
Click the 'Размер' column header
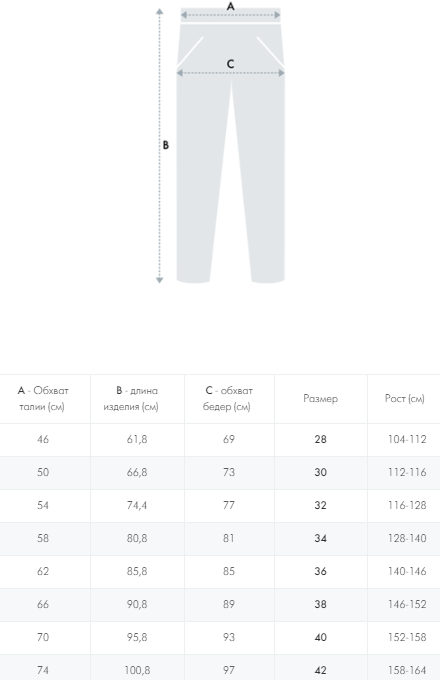click(320, 399)
